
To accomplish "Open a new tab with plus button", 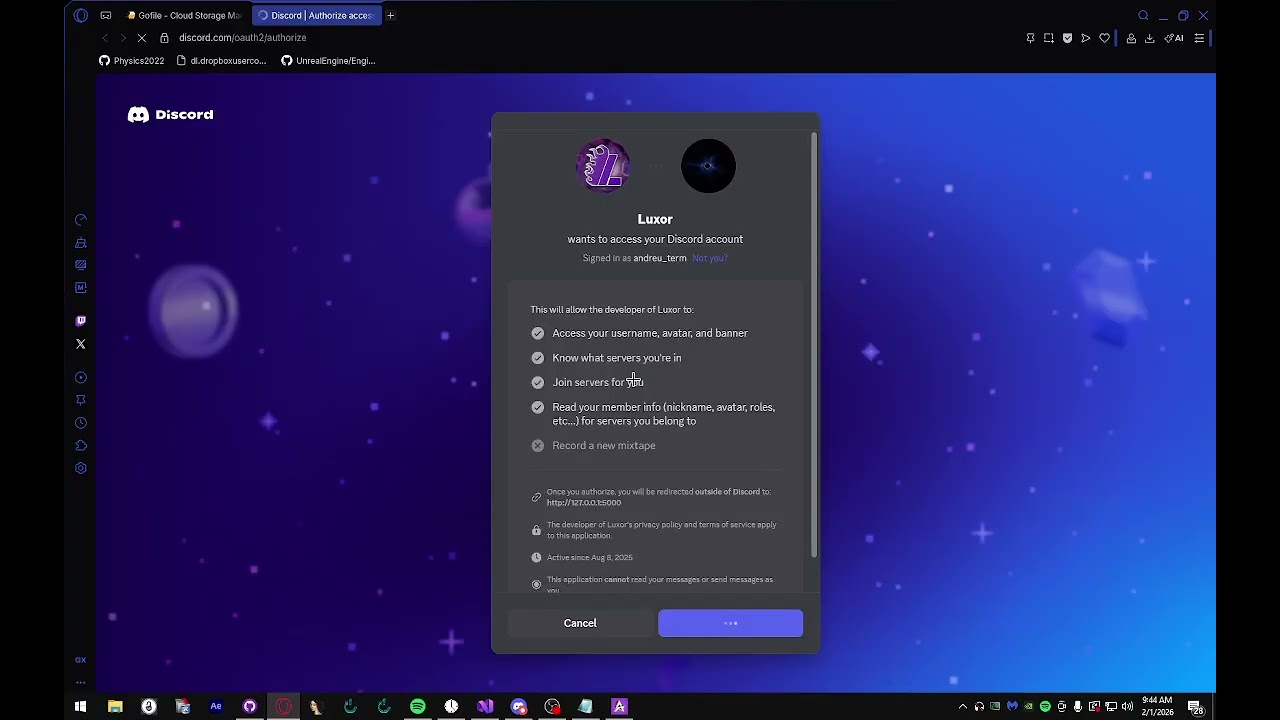I will coord(391,15).
